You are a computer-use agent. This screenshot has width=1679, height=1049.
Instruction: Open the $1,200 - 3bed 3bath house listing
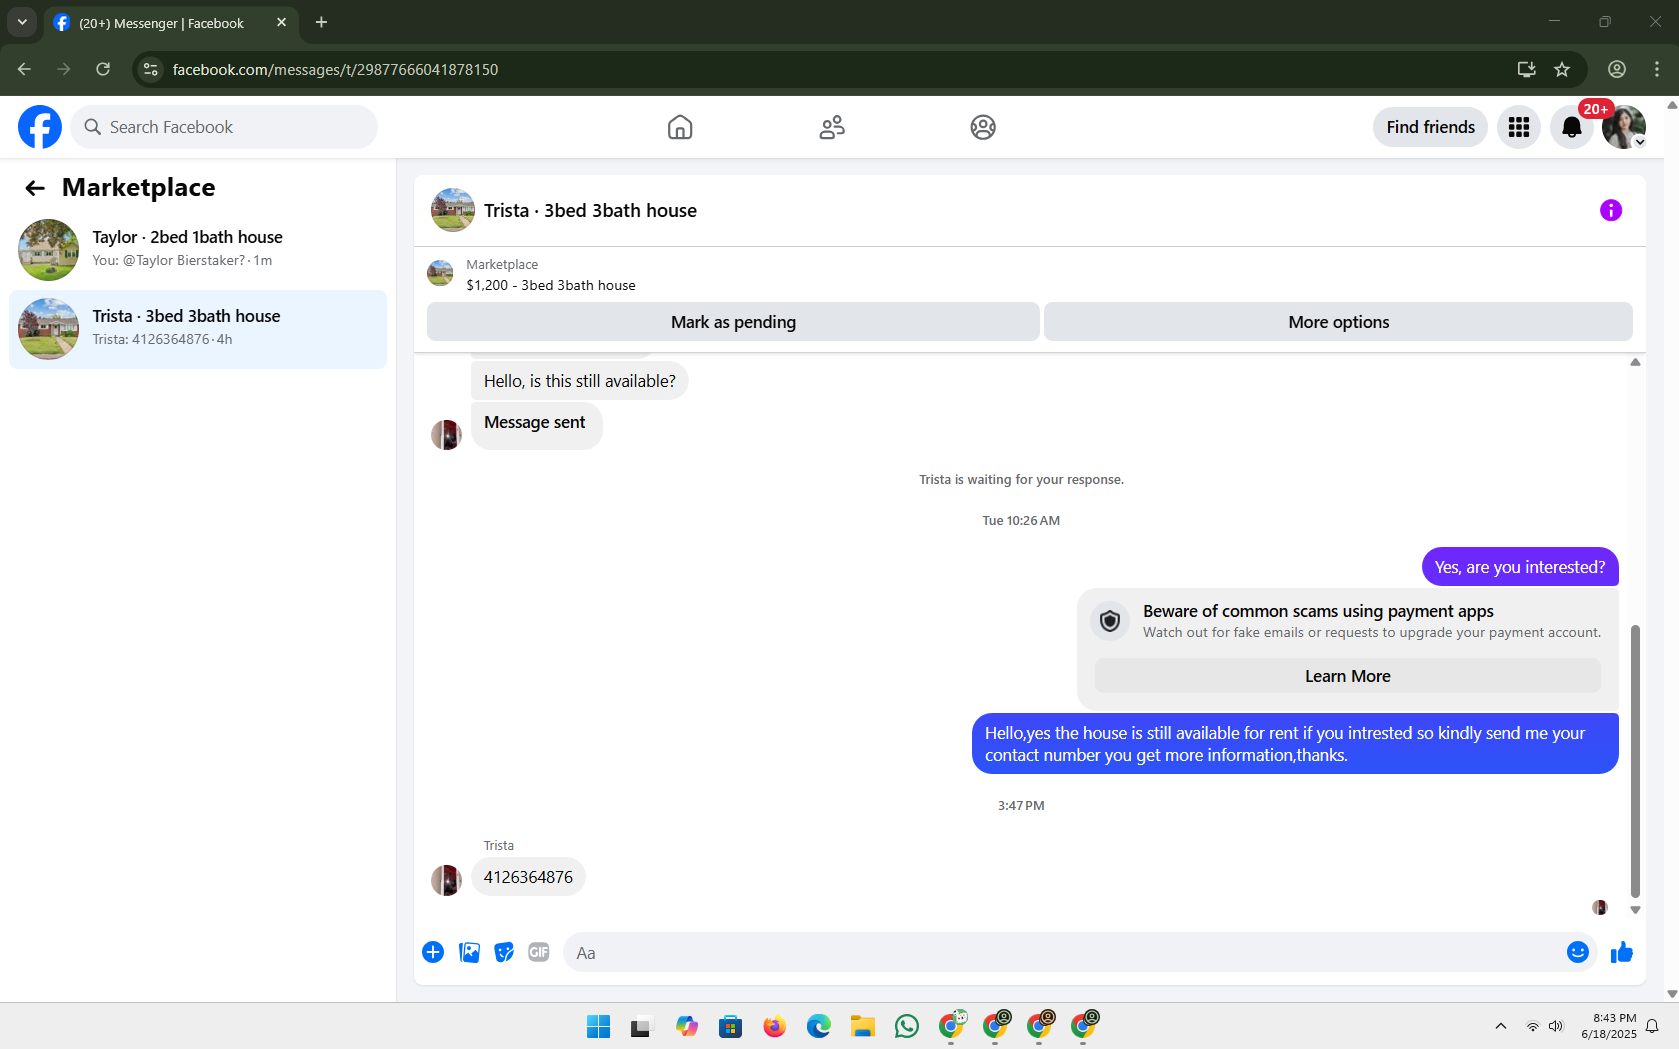(x=551, y=285)
